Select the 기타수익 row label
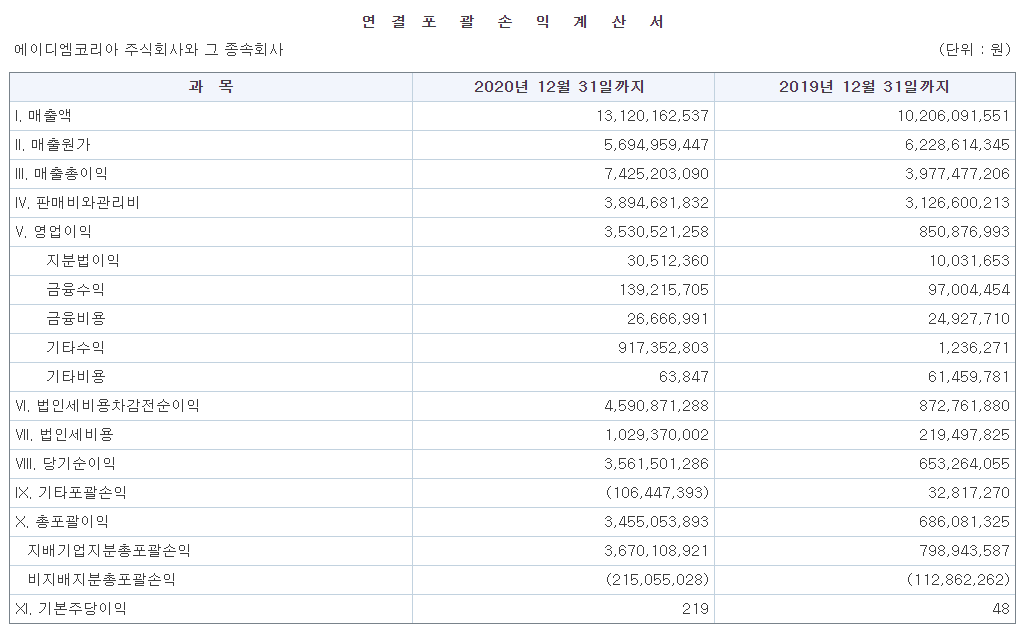Viewport: 1026px width, 636px height. pyautogui.click(x=75, y=347)
